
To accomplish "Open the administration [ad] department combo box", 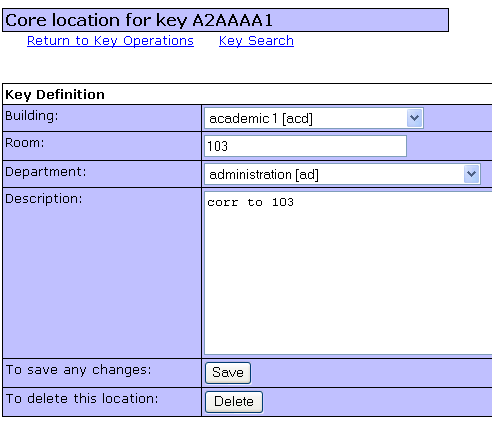I will coord(342,174).
